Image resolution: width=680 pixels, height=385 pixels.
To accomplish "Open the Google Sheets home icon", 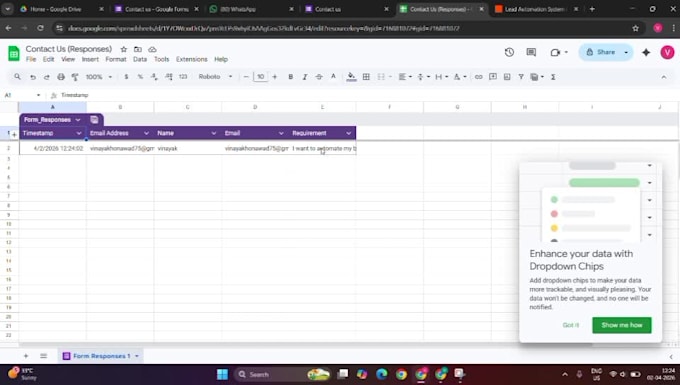I will (13, 53).
